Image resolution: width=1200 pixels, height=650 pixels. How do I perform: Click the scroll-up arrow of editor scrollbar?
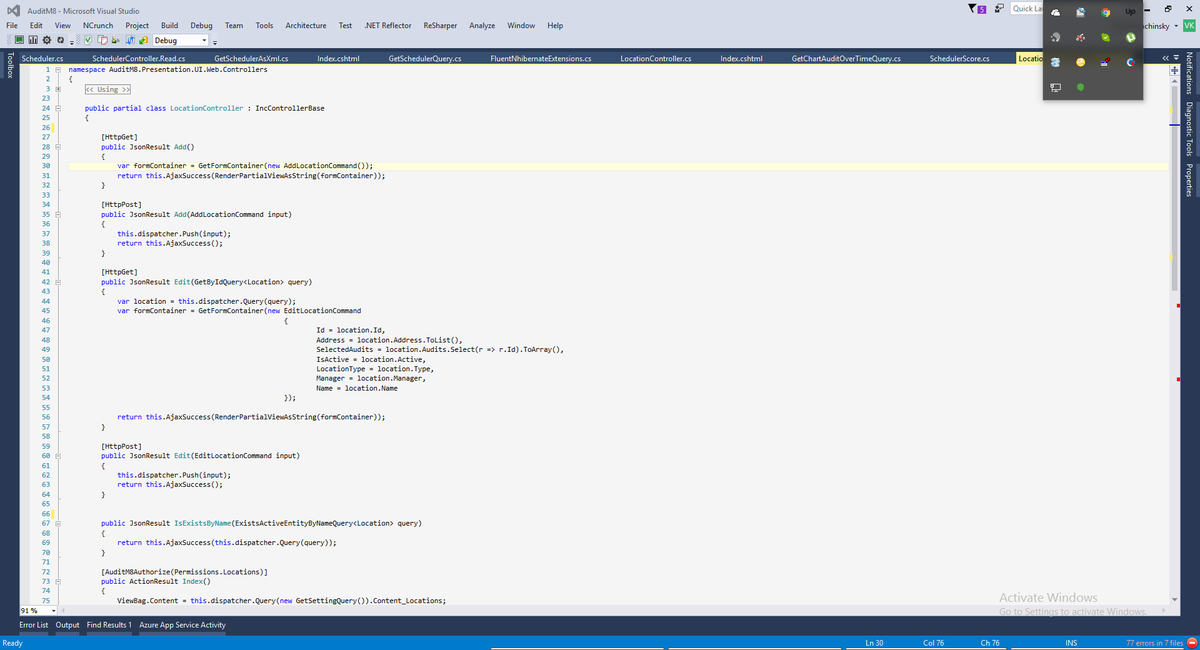pyautogui.click(x=1175, y=81)
